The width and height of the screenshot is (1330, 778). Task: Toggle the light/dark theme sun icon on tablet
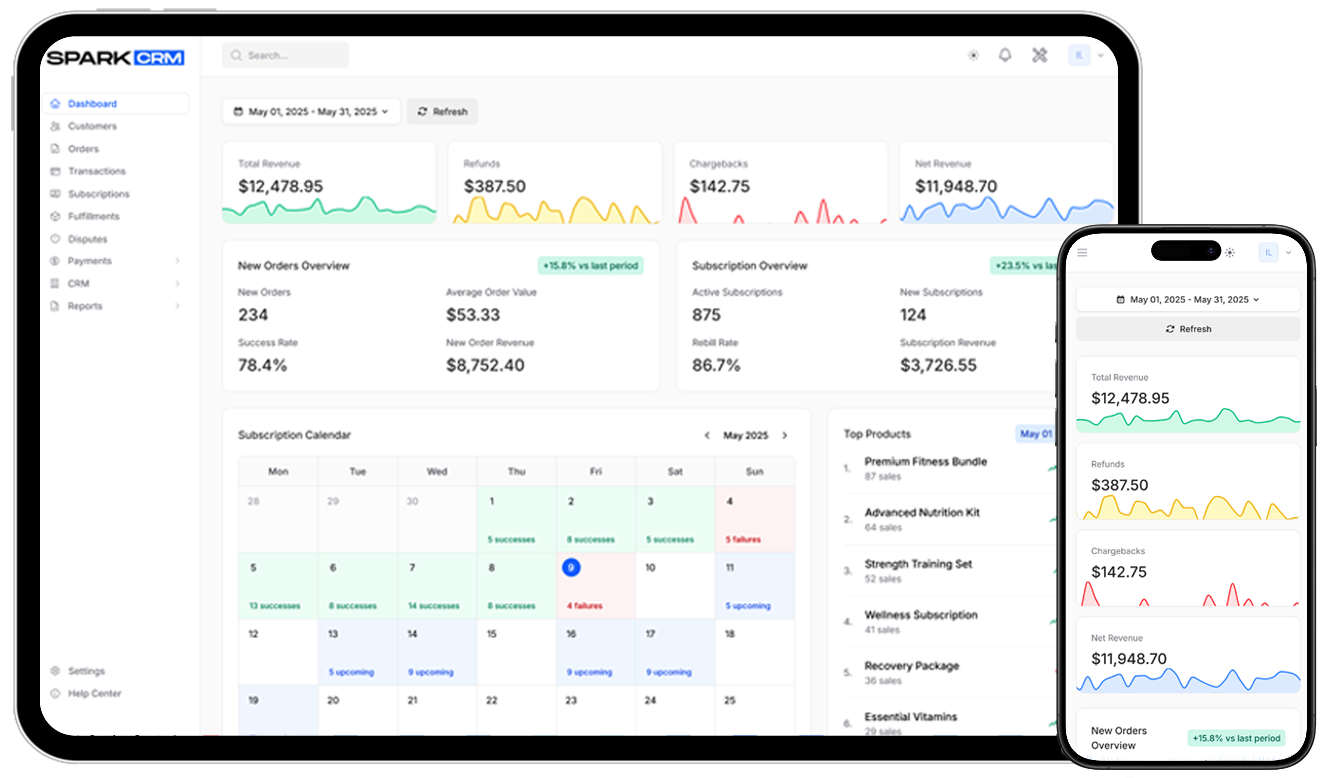coord(973,56)
